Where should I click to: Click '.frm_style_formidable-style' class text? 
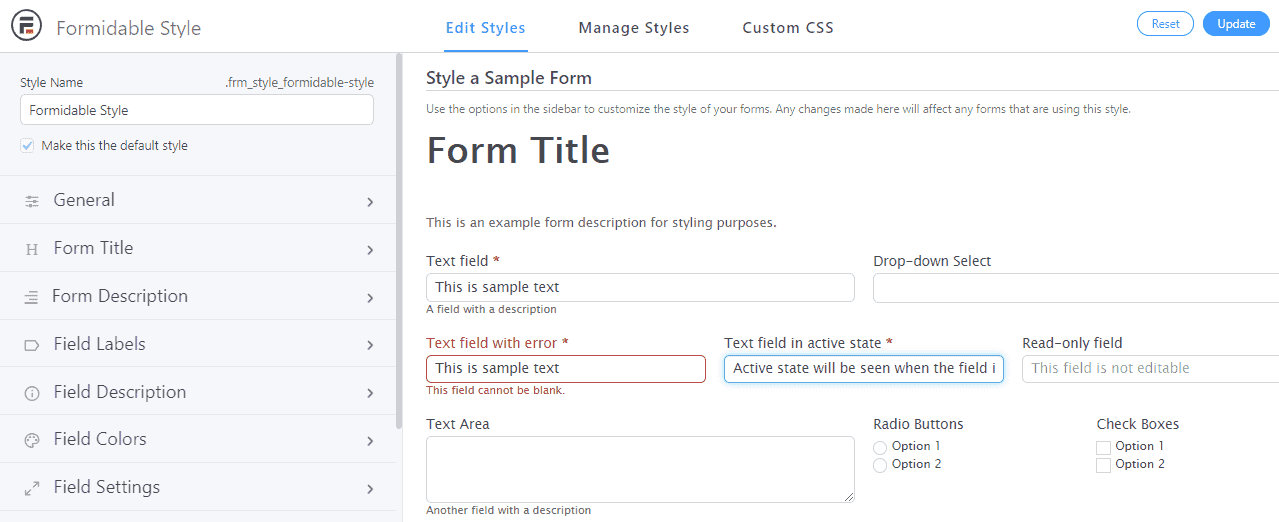click(299, 83)
